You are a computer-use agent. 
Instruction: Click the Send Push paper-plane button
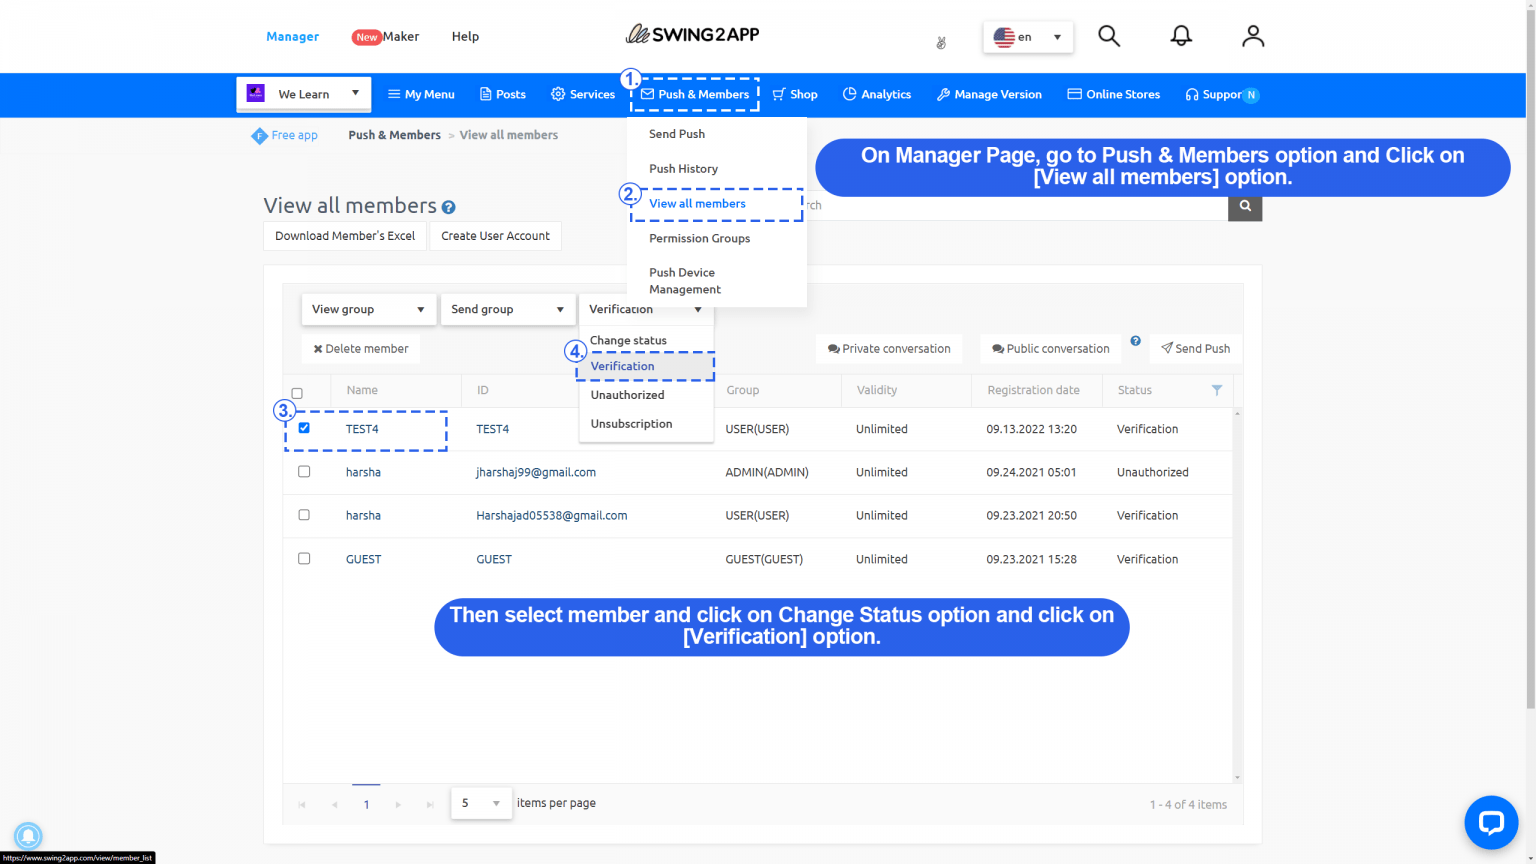point(1196,348)
